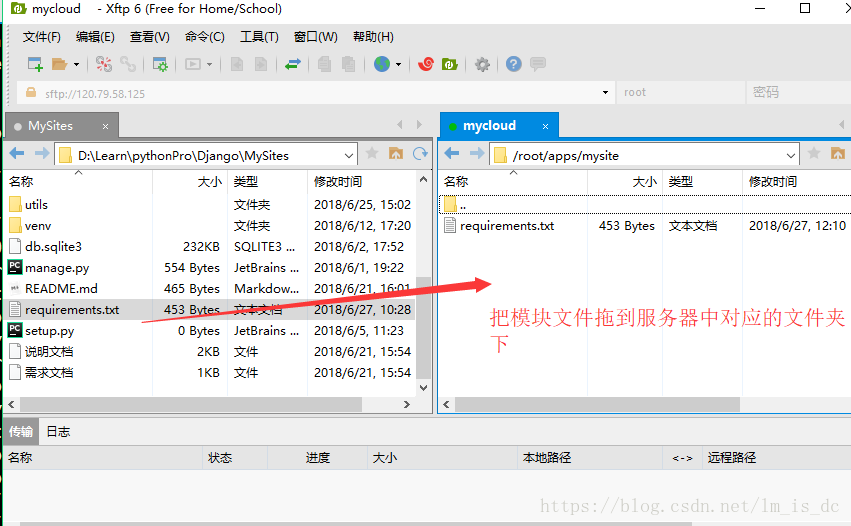Select 需求文档 file in local pane
This screenshot has height=526, width=851.
pyautogui.click(x=49, y=373)
